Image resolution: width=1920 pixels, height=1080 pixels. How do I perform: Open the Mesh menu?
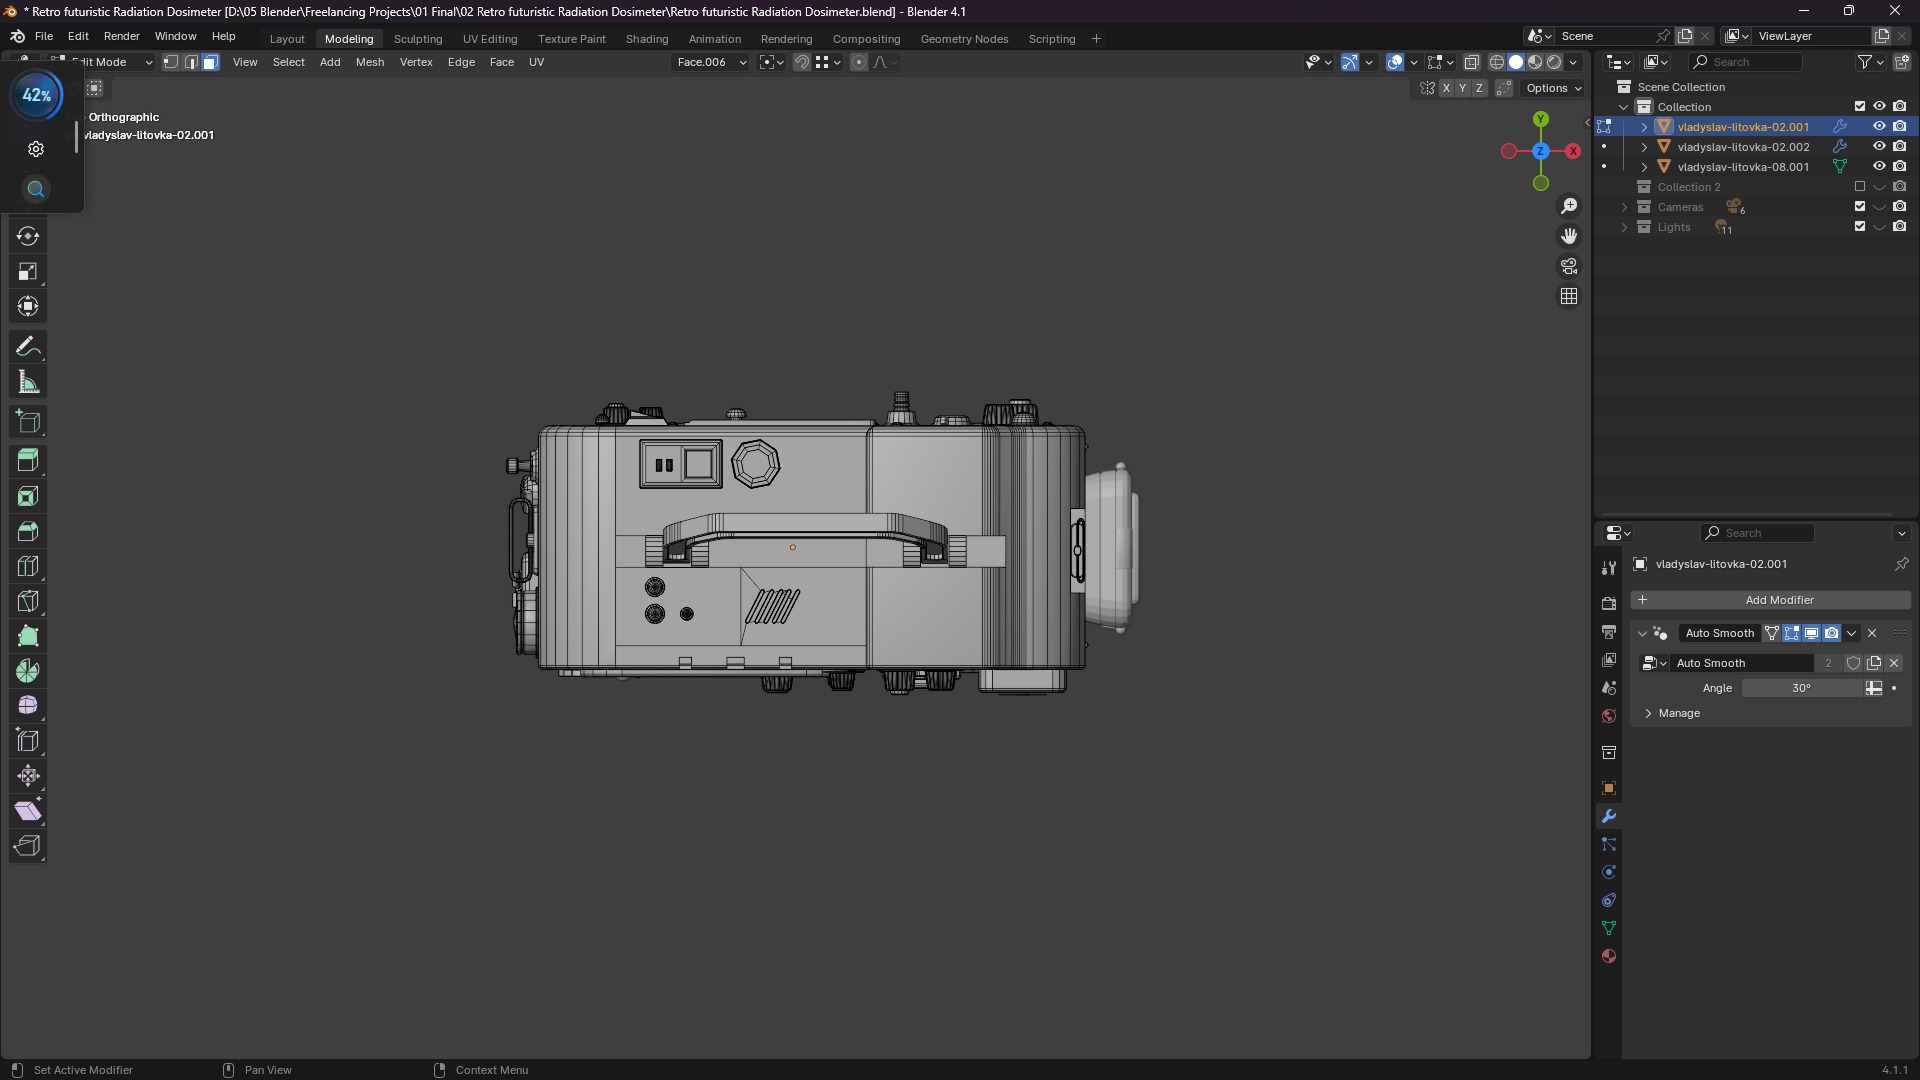pos(370,62)
